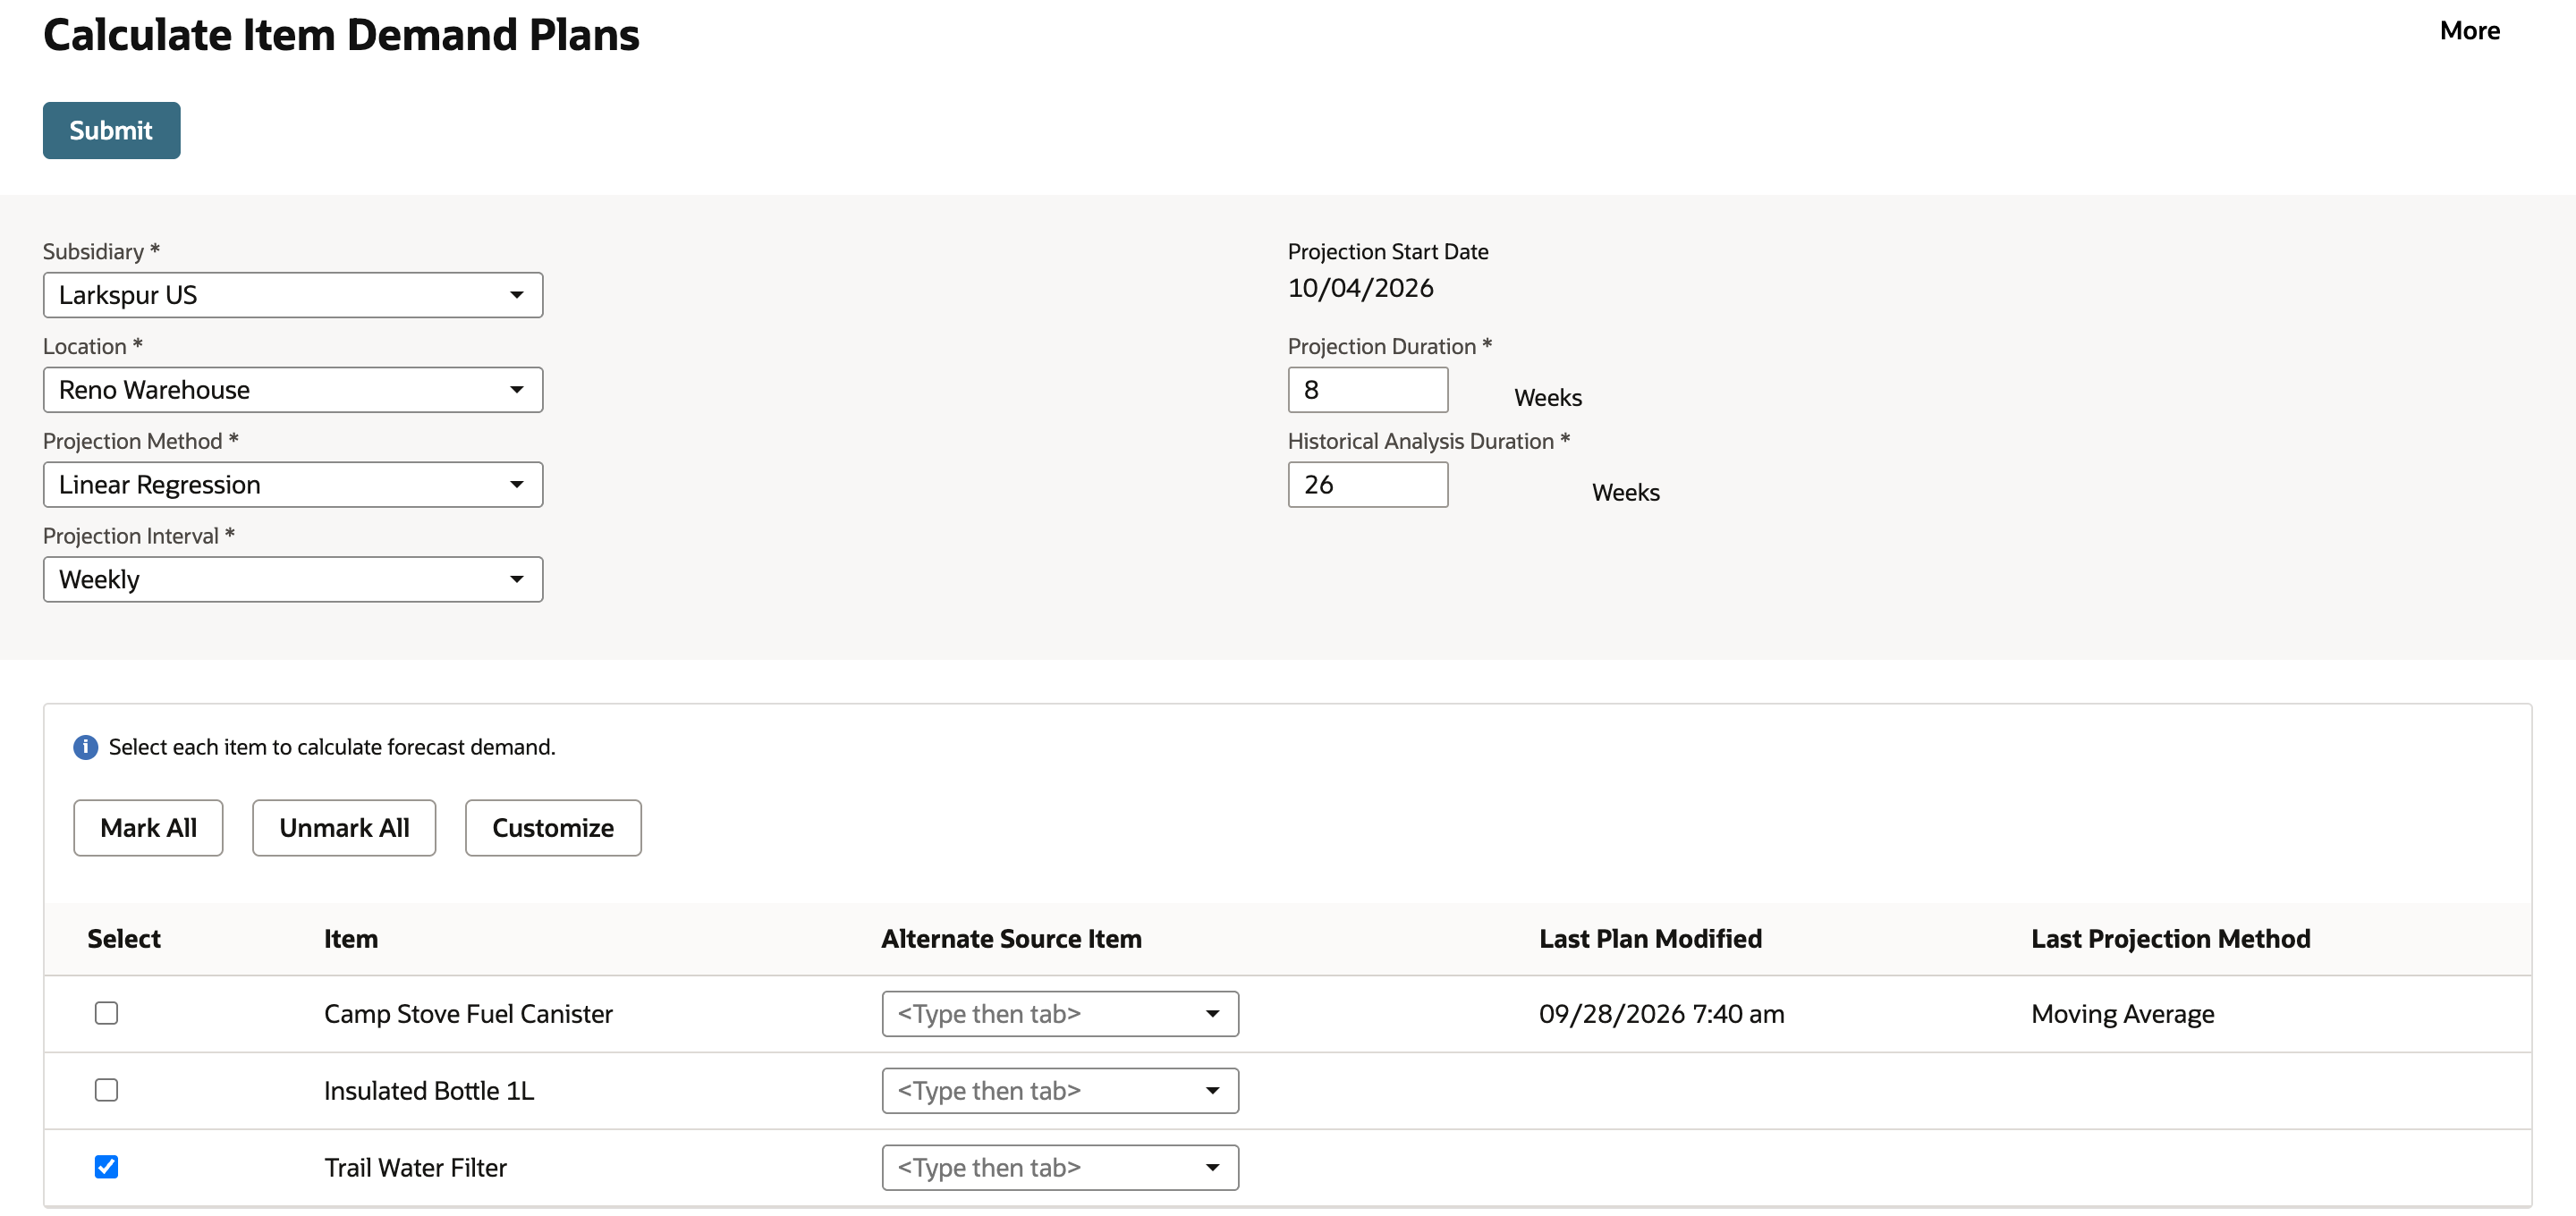
Task: Click the Projection Start Date value 10/04/2026
Action: [x=1360, y=288]
